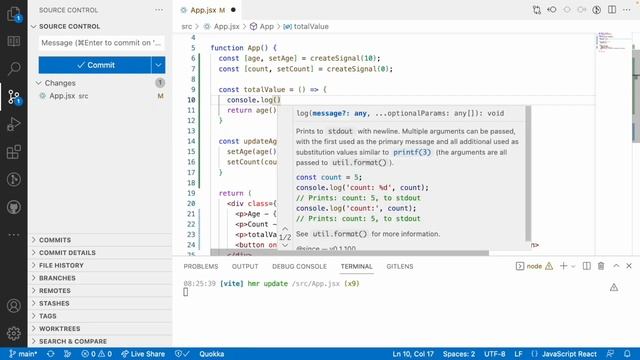This screenshot has height=360, width=640.
Task: Open App.jsx in the Changes list
Action: (101, 96)
